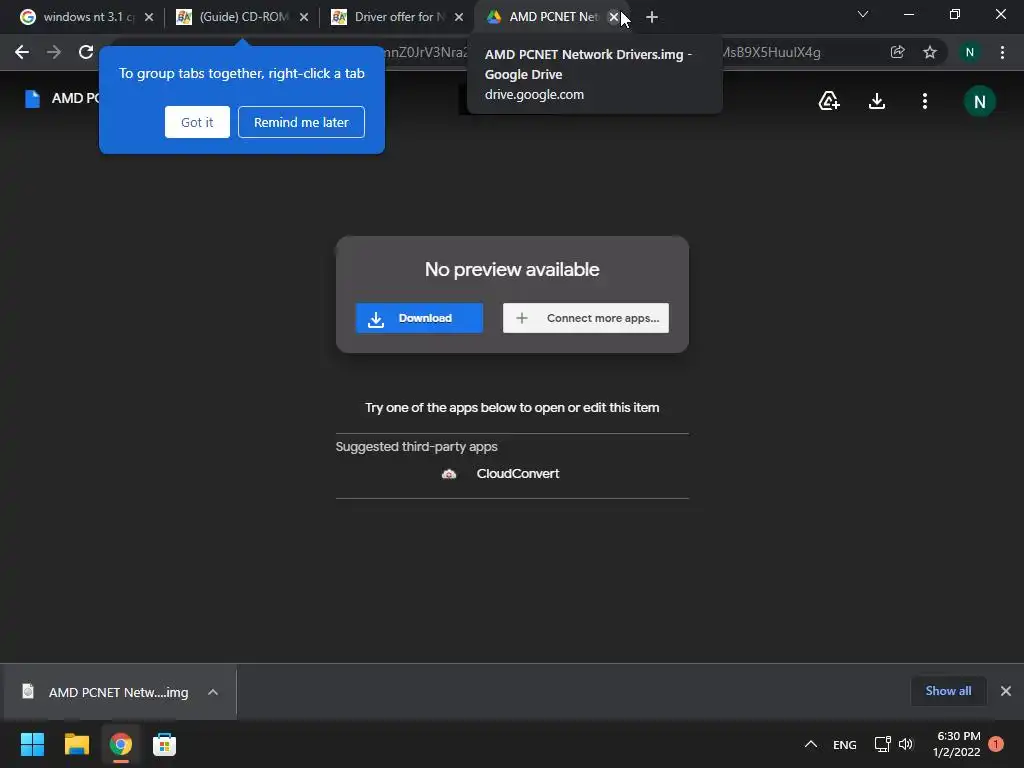
Task: Close the windows nt 3.1 tab
Action: (x=149, y=17)
